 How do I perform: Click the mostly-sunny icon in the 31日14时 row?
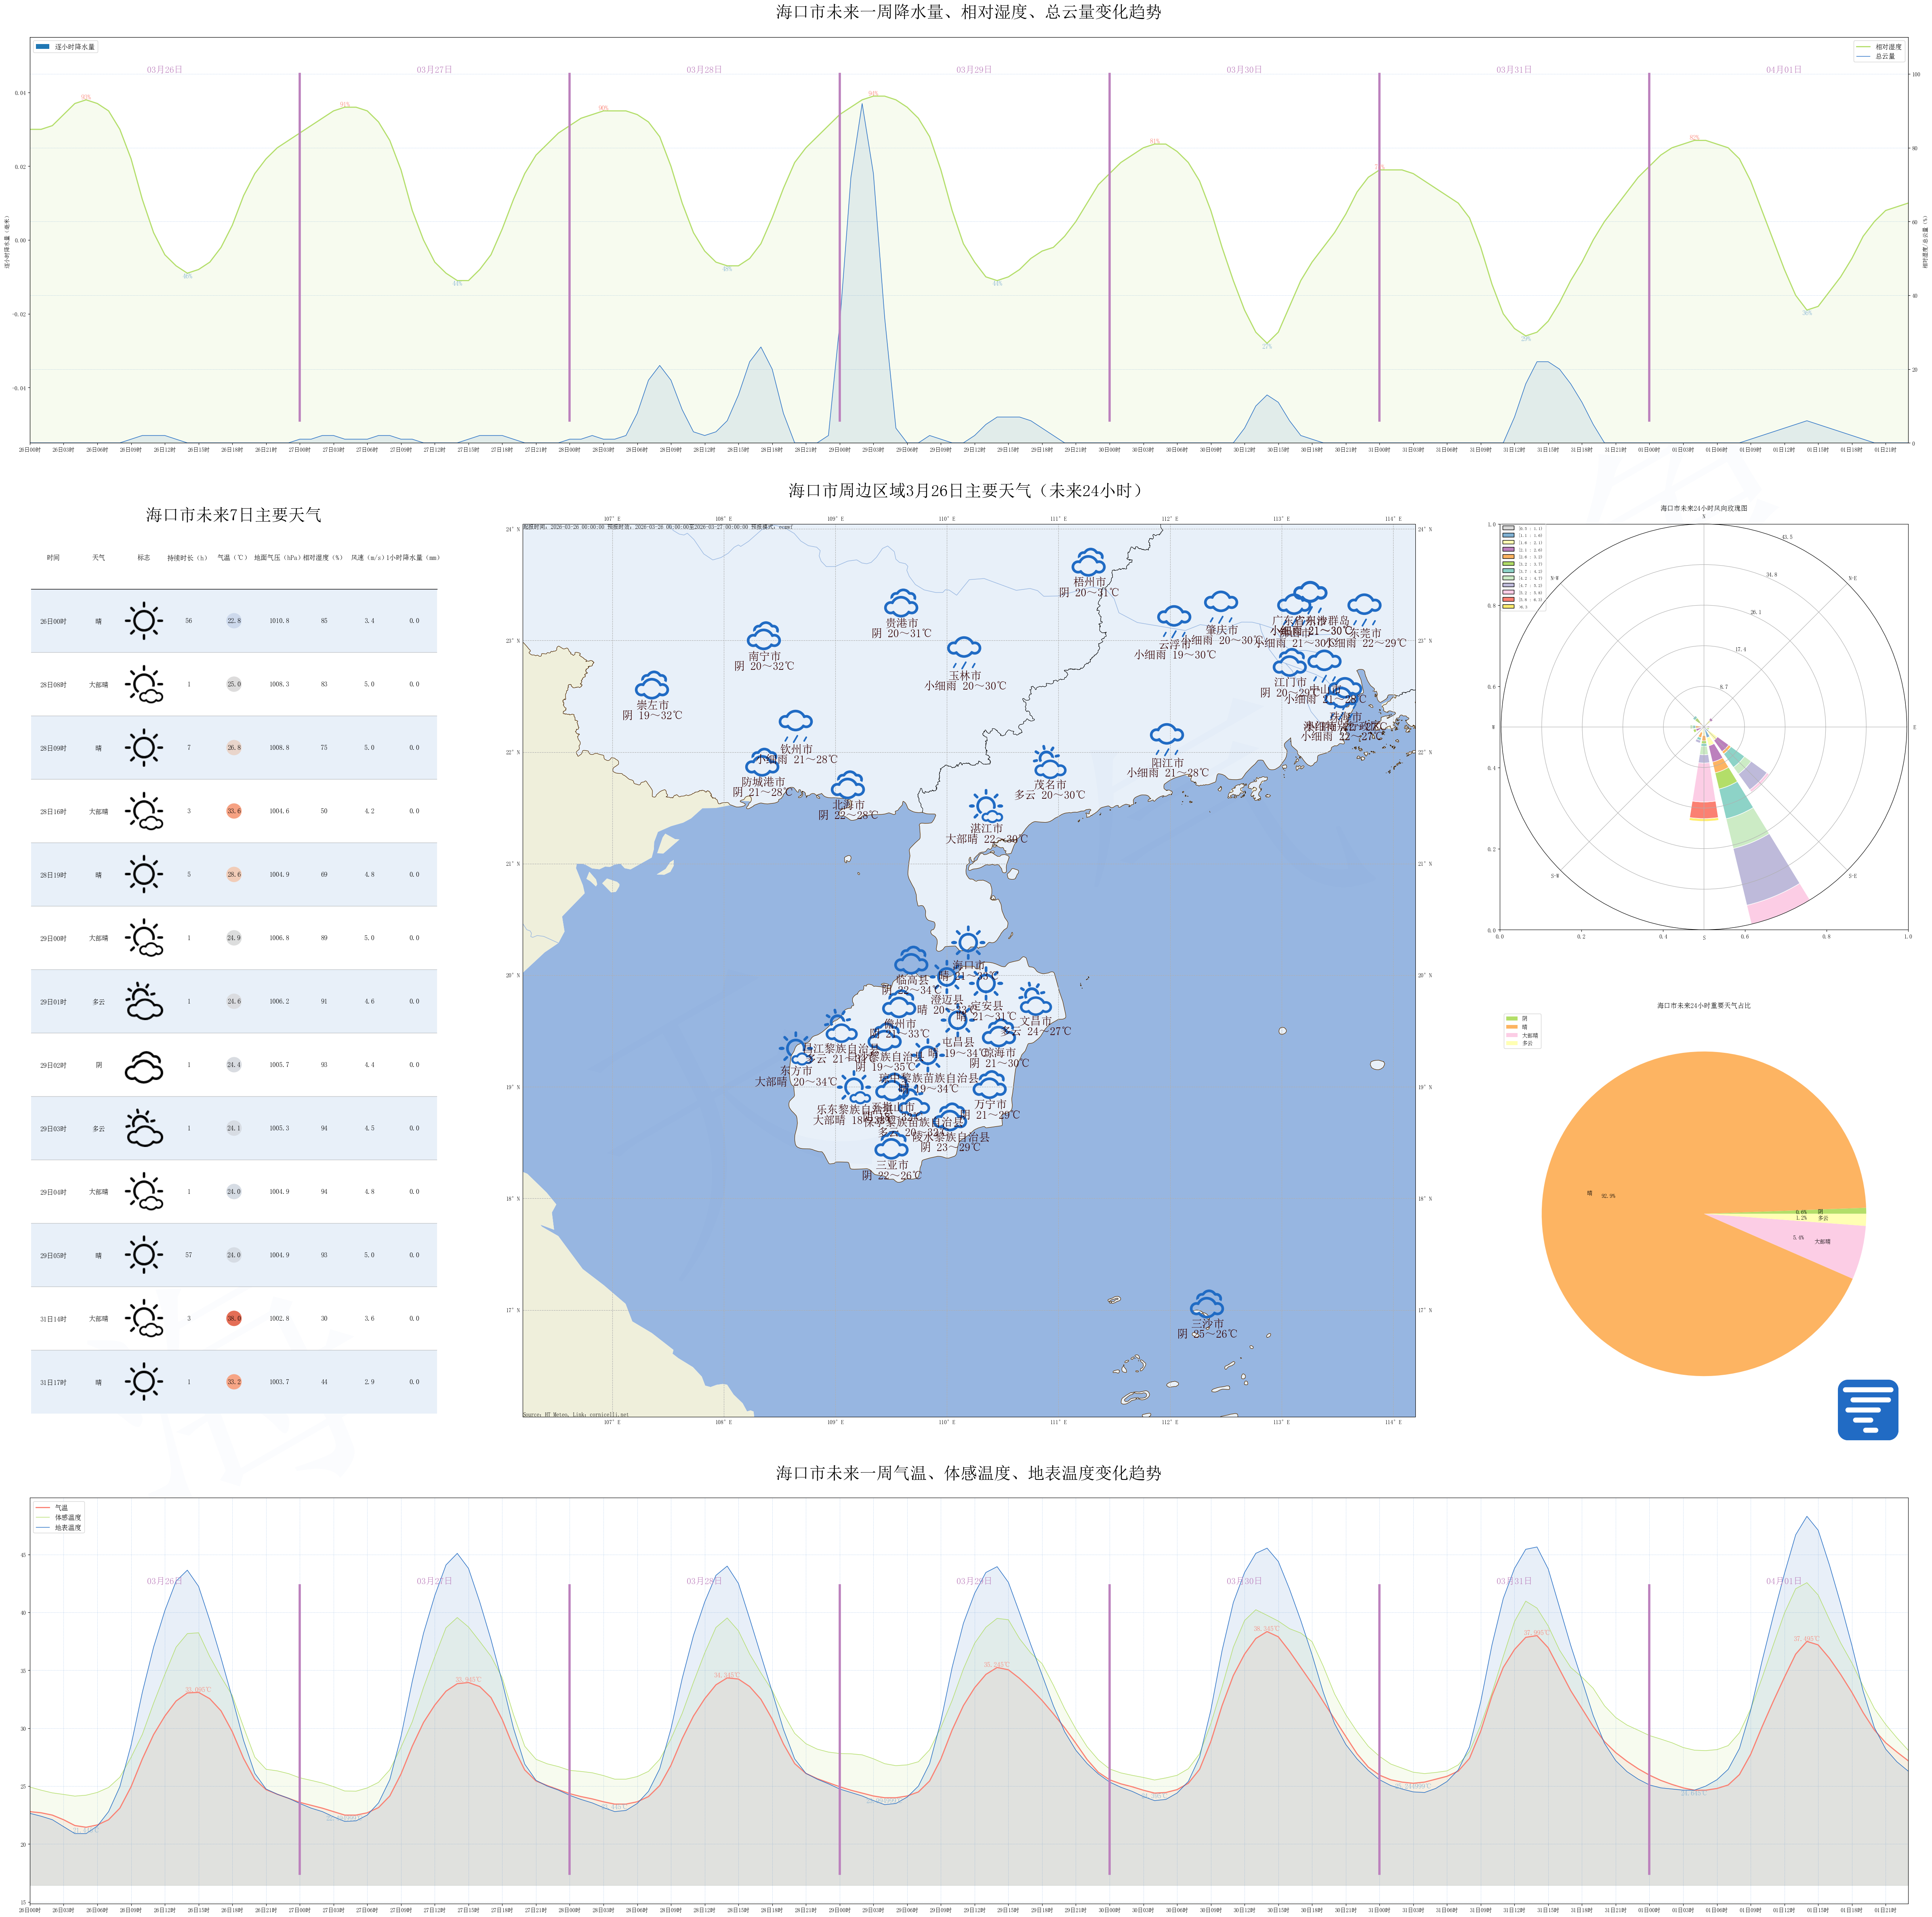point(144,1318)
